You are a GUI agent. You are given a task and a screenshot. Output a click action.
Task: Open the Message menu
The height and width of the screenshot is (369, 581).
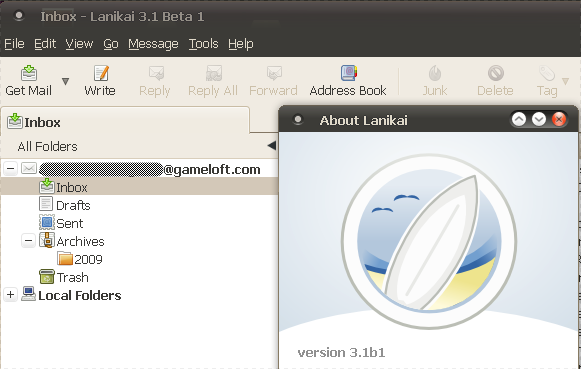(x=153, y=44)
